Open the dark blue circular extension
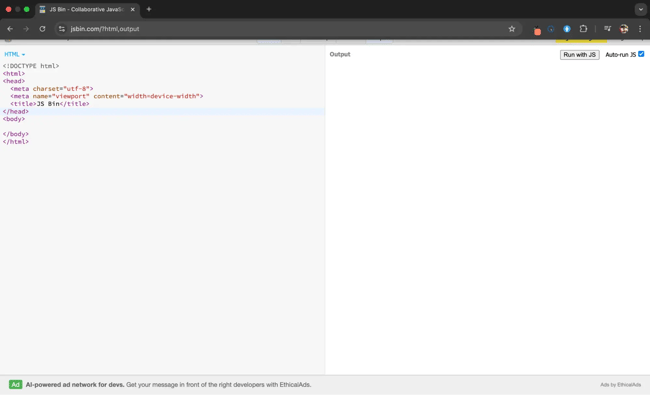The image size is (650, 395). tap(551, 29)
